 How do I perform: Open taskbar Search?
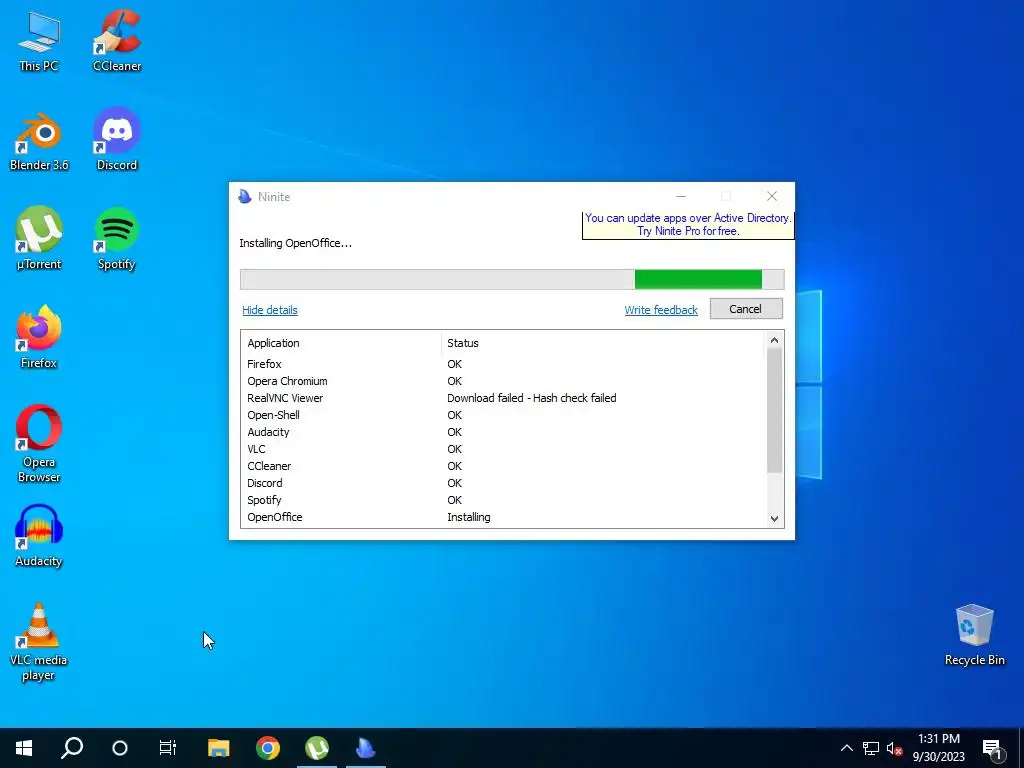(x=72, y=748)
